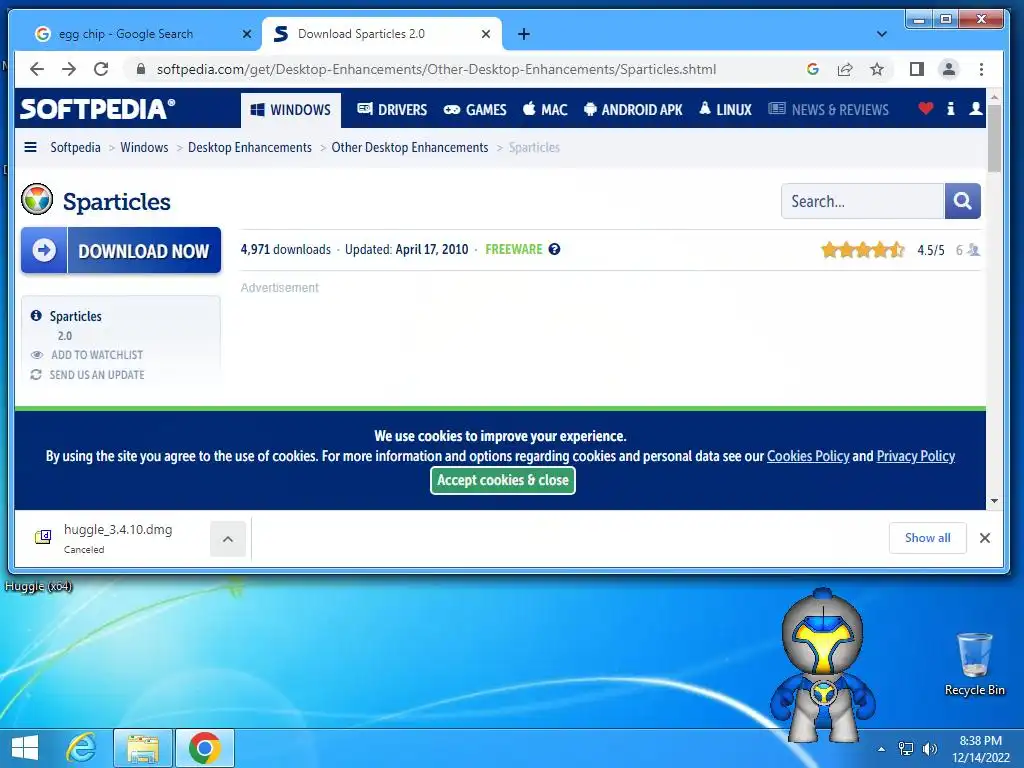Open the tab search chevron

pyautogui.click(x=882, y=34)
